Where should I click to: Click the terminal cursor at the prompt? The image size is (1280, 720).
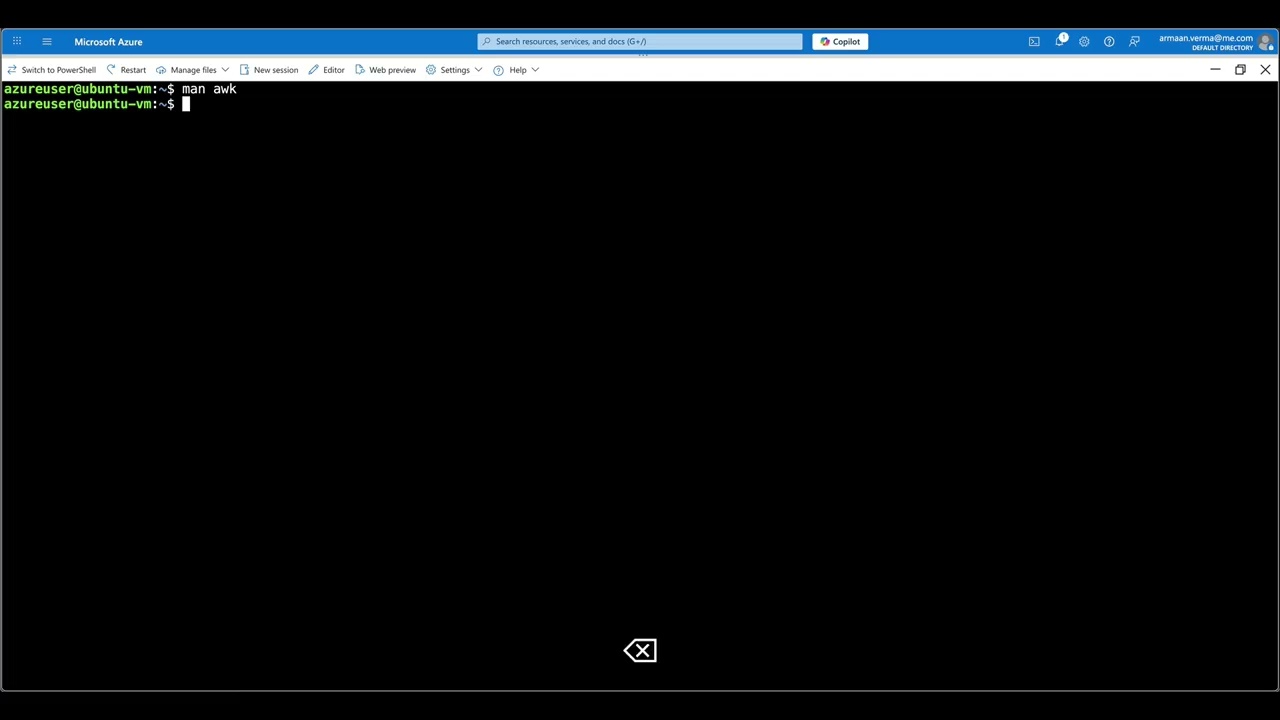point(186,104)
